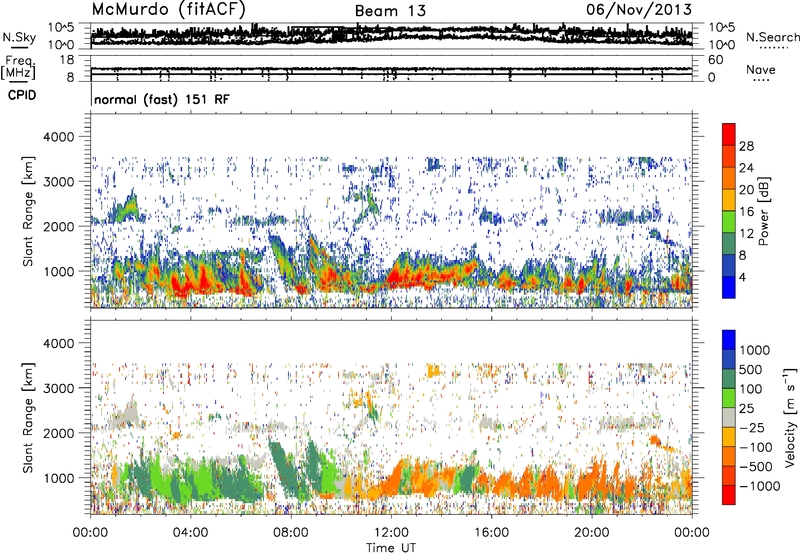Viewport: 800px width, 554px height.
Task: Click the red bottom segment of Velocity color bar
Action: coord(729,495)
